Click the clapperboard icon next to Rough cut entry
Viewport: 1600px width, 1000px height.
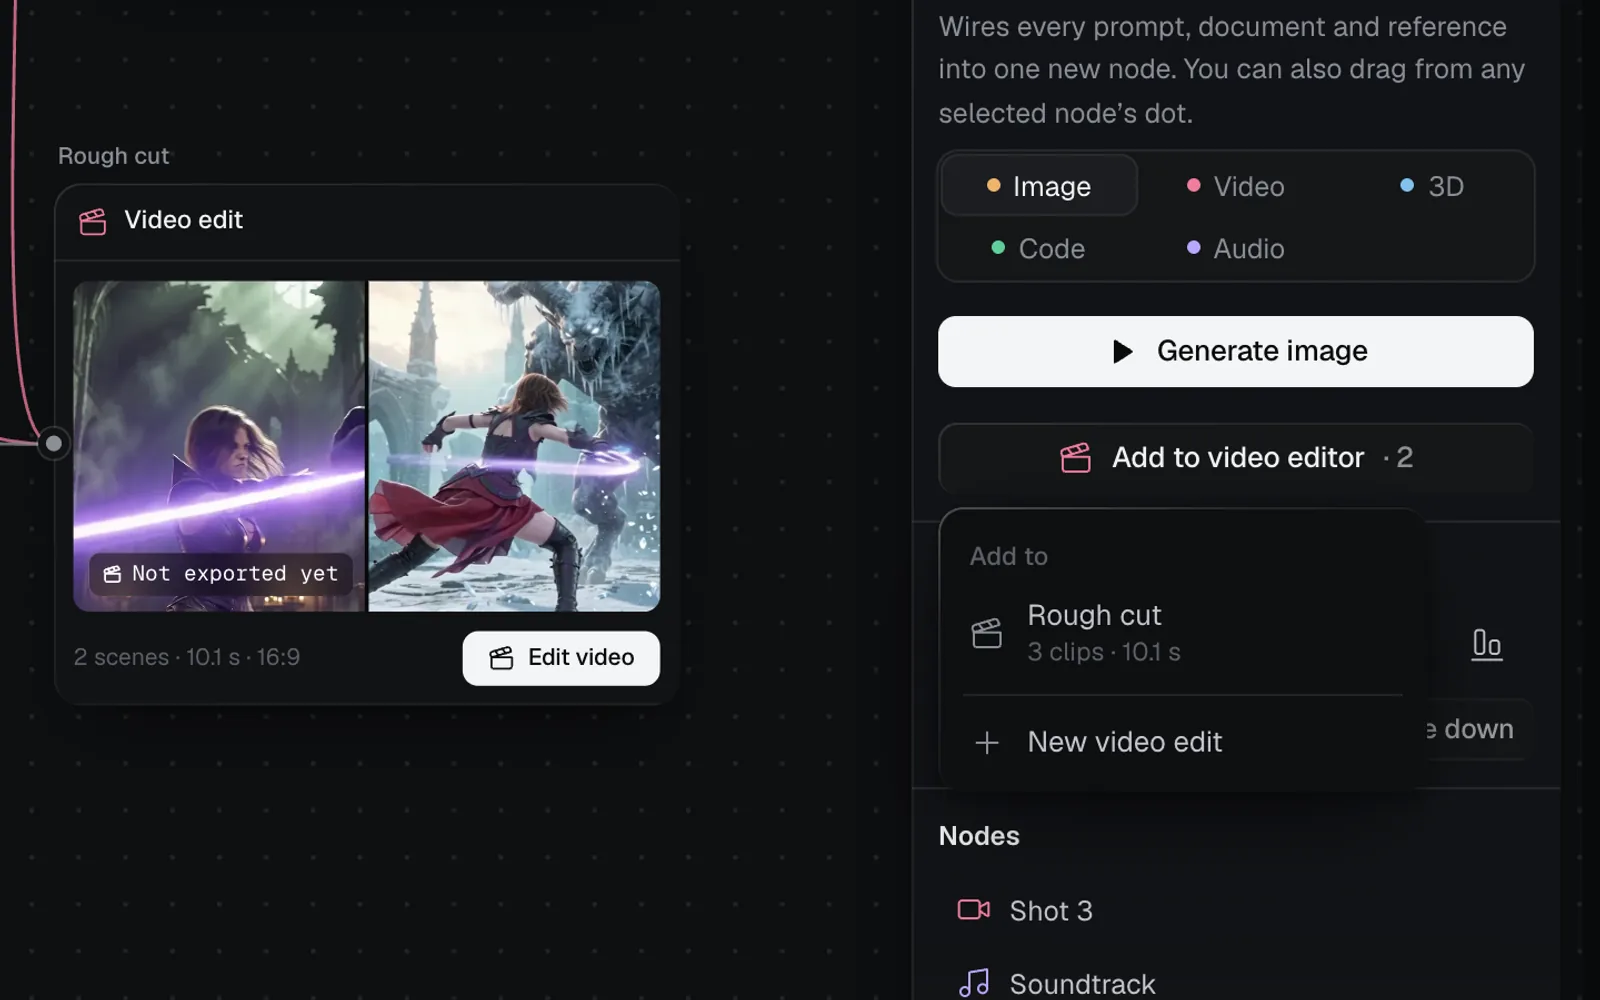987,633
